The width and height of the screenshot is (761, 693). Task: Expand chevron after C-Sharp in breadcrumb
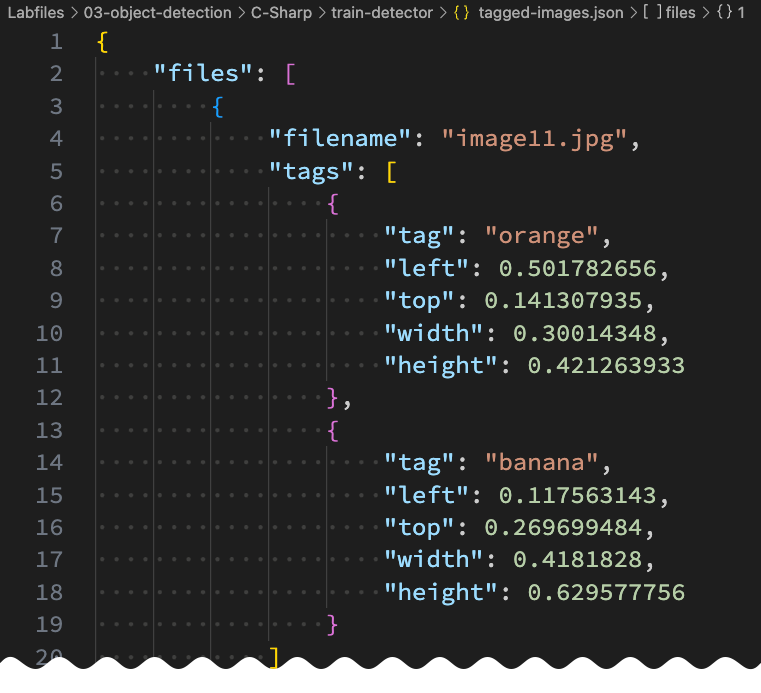[322, 13]
